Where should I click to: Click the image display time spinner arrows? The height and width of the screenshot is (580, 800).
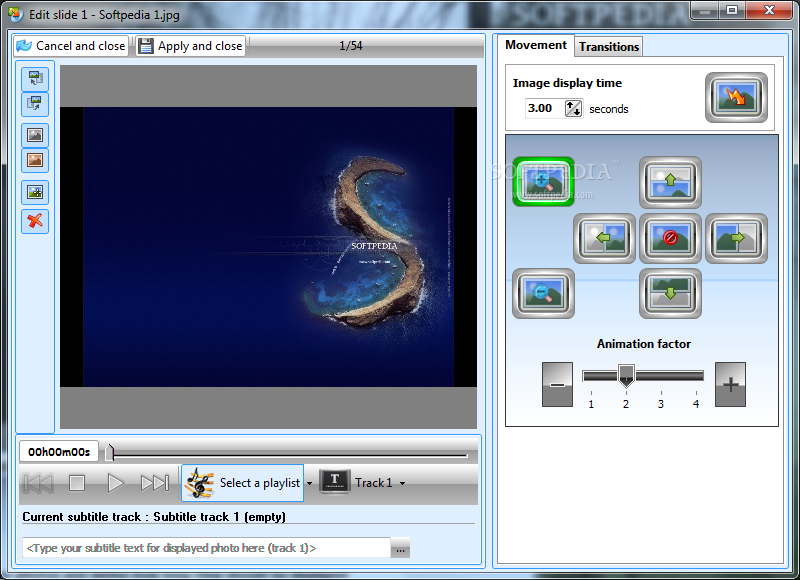[x=573, y=108]
